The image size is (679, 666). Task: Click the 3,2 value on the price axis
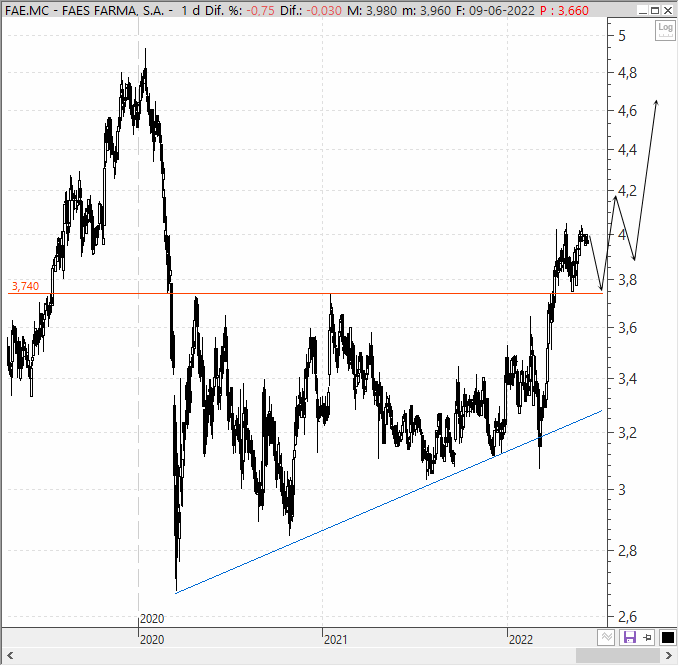tap(627, 432)
